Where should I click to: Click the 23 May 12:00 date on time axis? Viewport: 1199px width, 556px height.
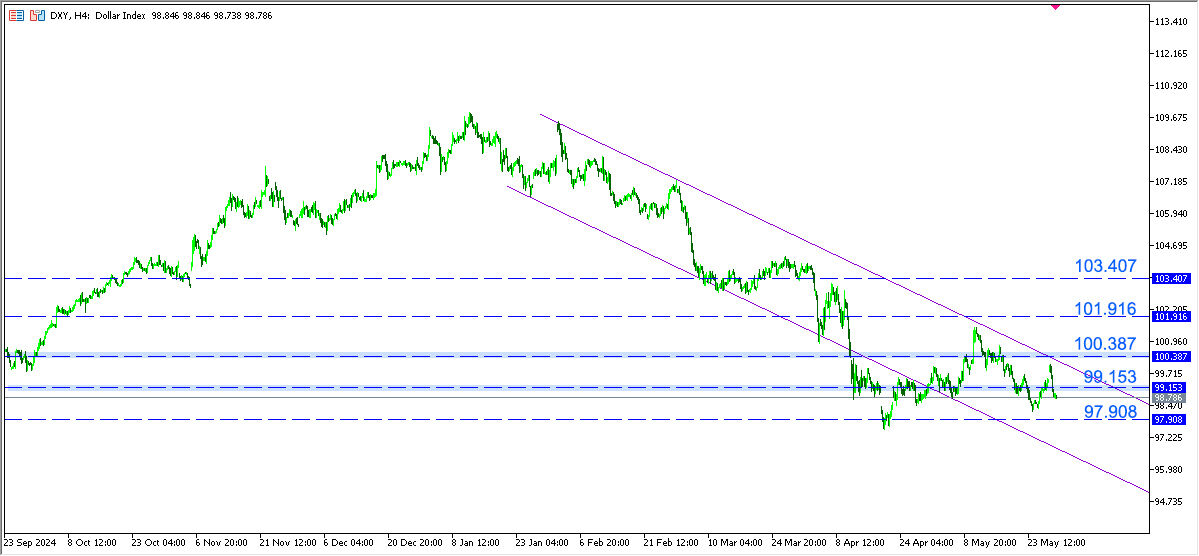pos(1057,544)
